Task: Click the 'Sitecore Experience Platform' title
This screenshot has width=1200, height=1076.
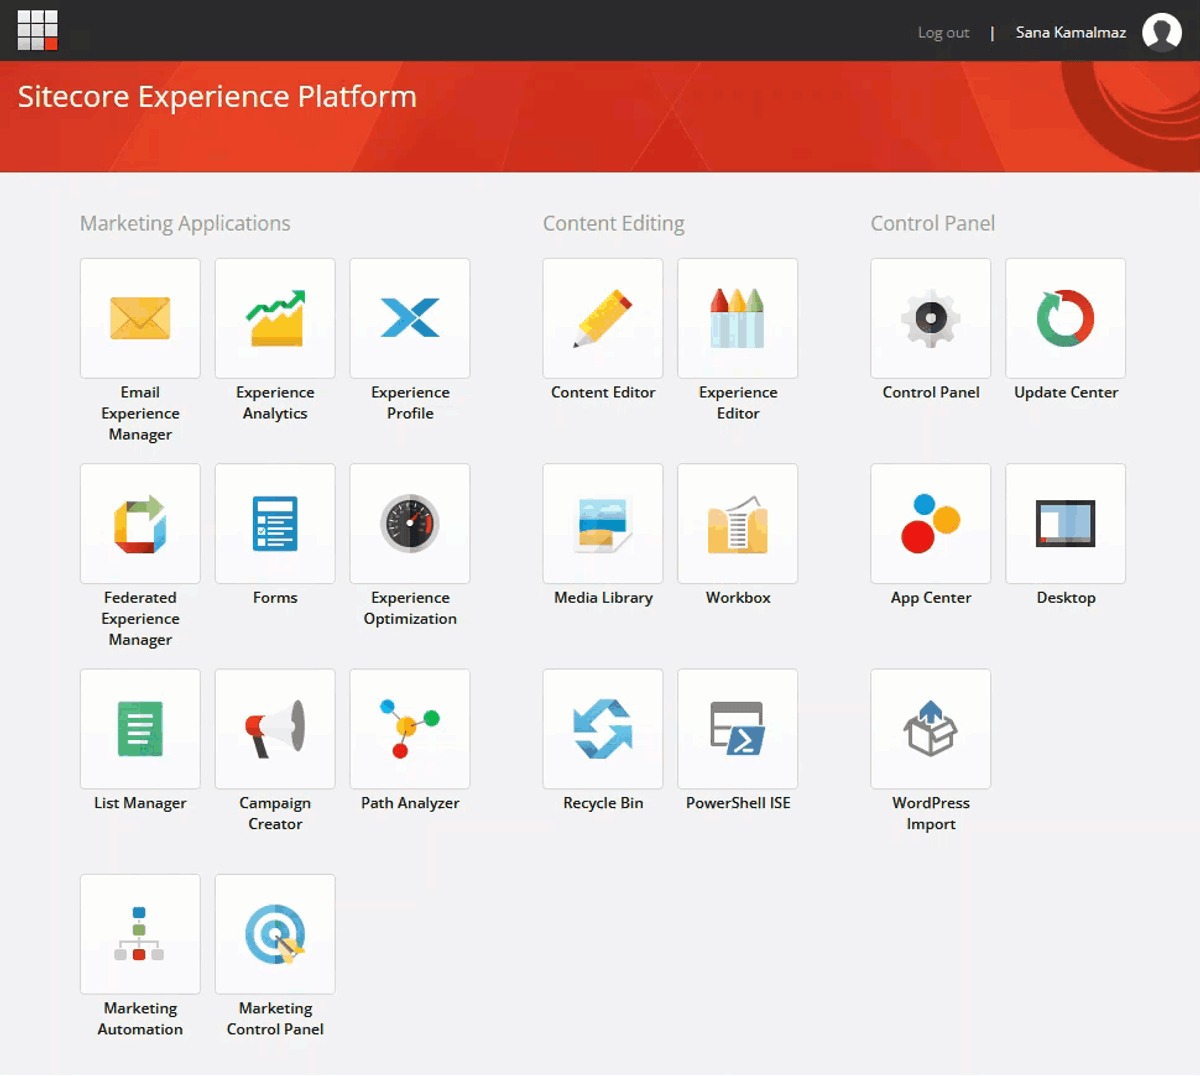Action: pyautogui.click(x=217, y=96)
